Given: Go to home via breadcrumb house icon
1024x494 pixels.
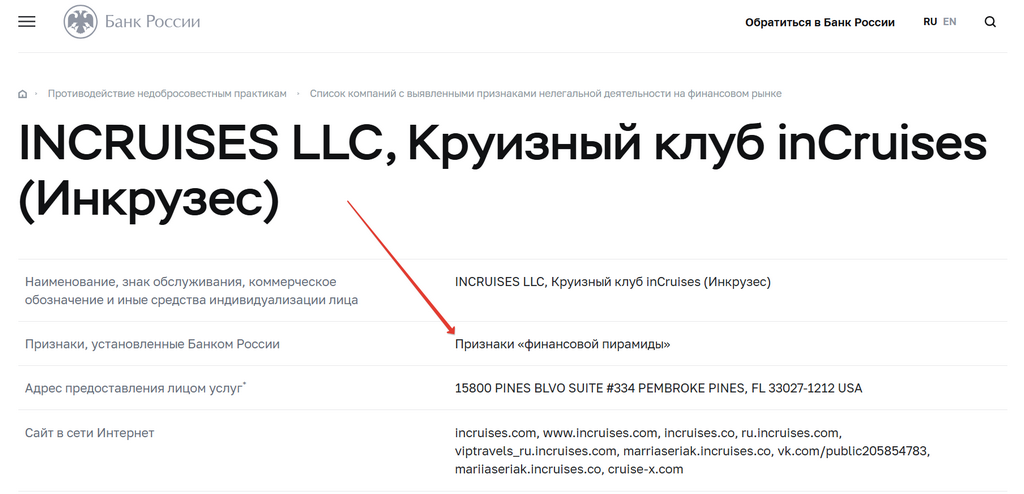Looking at the screenshot, I should (x=23, y=94).
